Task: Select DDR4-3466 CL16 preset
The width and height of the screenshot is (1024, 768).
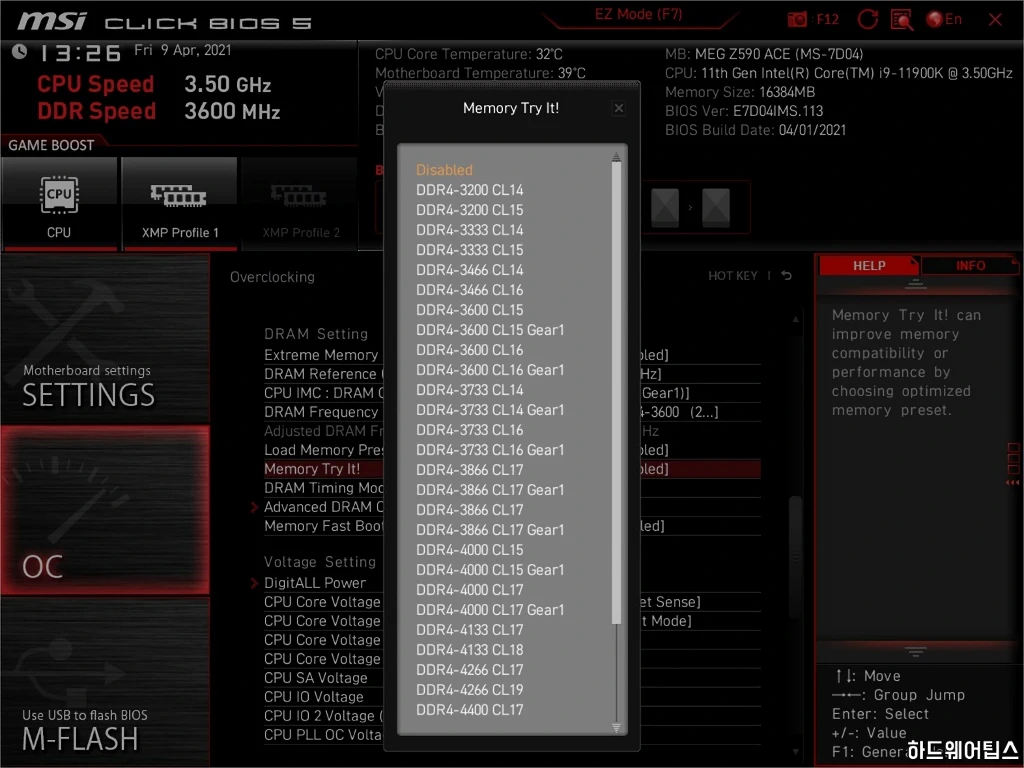Action: [x=470, y=290]
